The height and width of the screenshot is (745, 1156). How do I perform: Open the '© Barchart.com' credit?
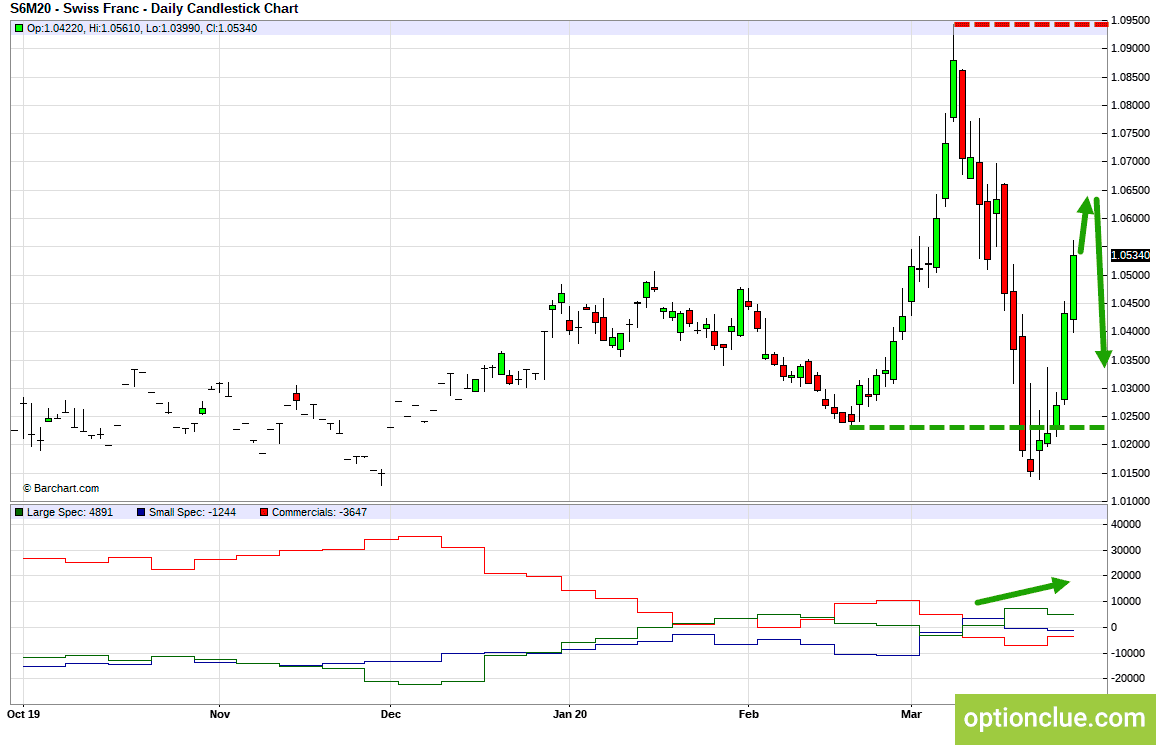point(61,488)
